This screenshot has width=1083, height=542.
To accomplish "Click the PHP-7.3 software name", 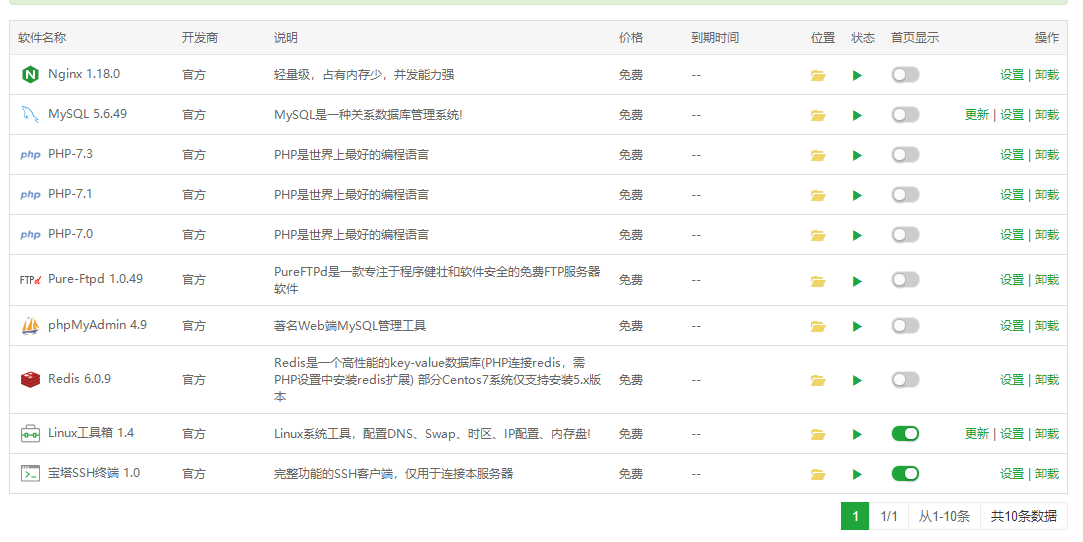I will coord(70,154).
